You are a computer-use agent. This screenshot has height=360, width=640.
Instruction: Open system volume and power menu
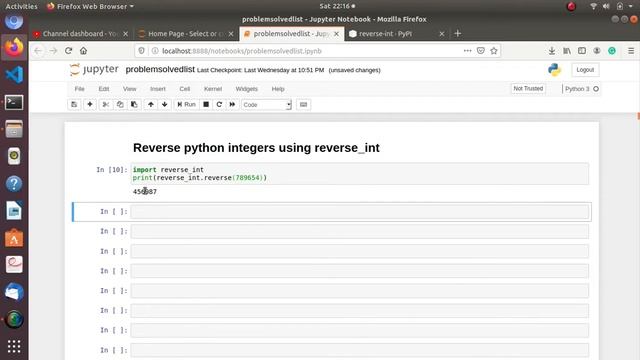[x=611, y=6]
